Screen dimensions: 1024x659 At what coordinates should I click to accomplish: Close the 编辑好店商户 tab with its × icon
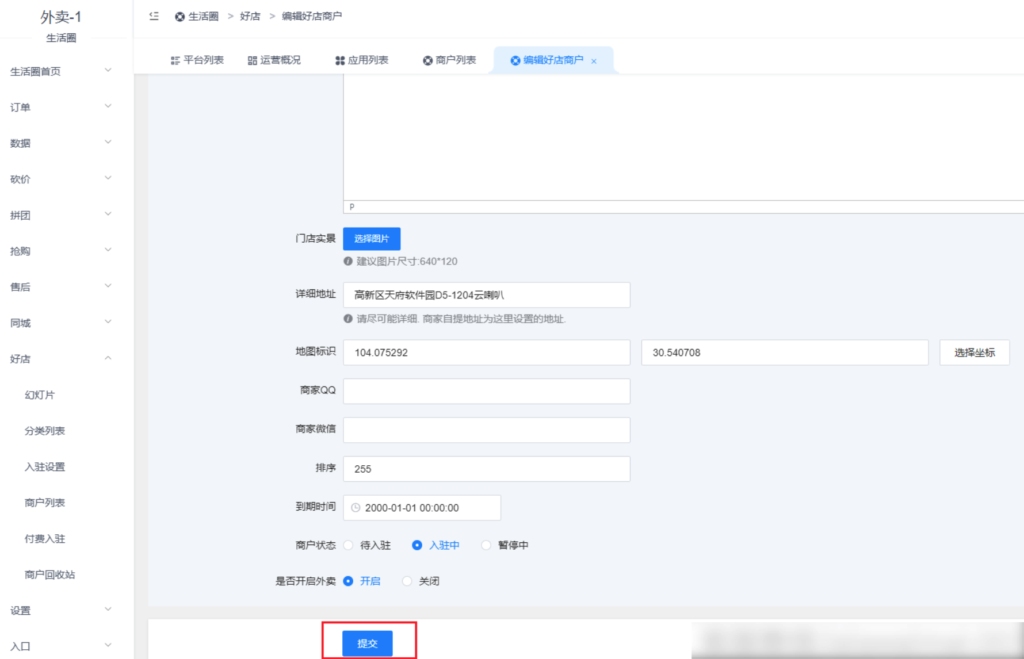[x=594, y=60]
